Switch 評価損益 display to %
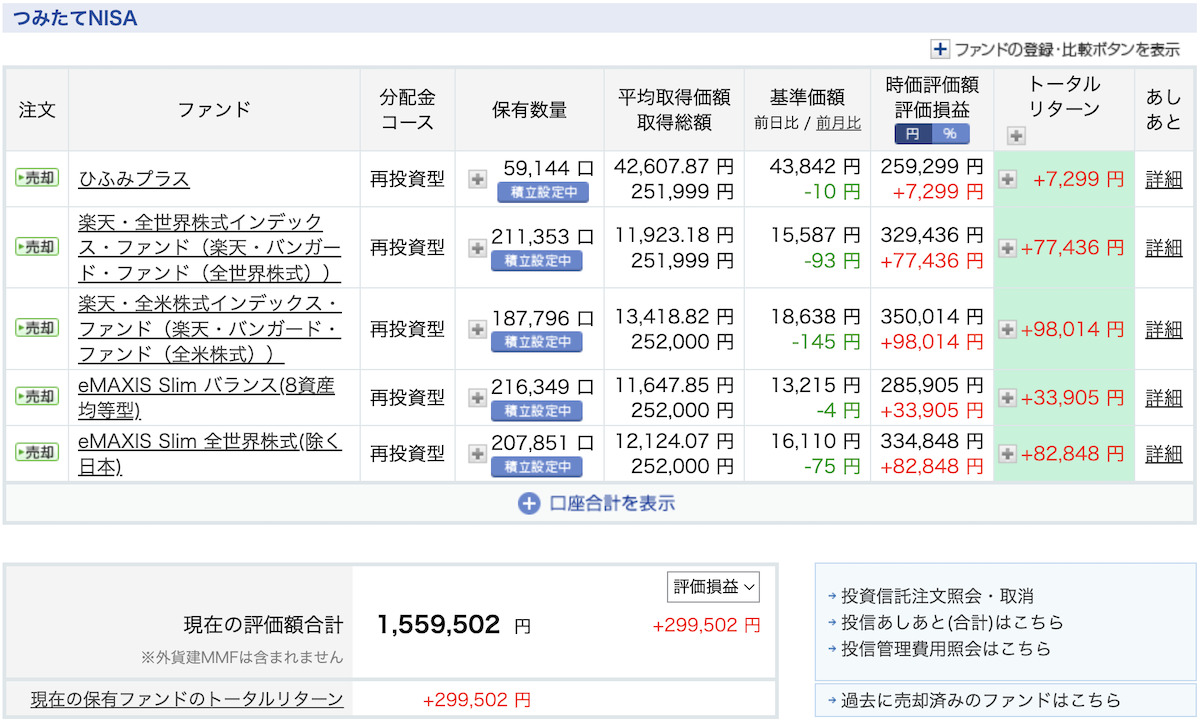 (950, 134)
